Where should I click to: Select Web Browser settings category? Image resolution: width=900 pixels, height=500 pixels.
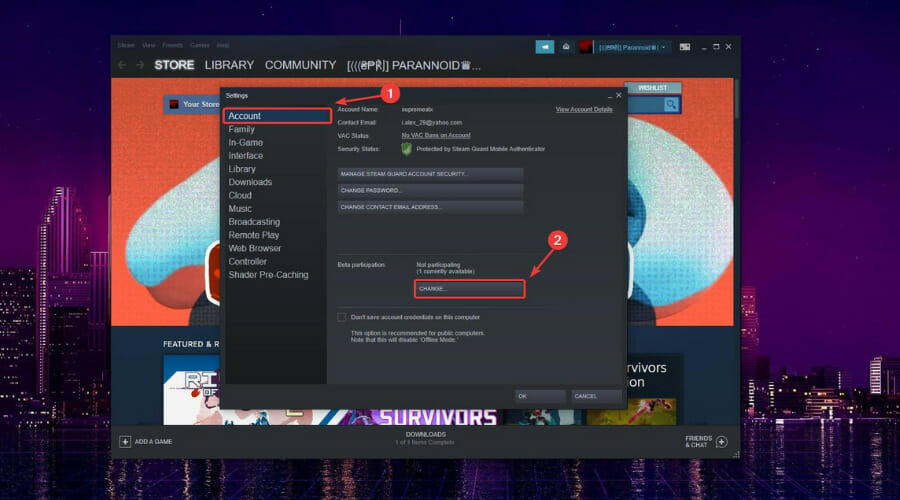pos(255,248)
